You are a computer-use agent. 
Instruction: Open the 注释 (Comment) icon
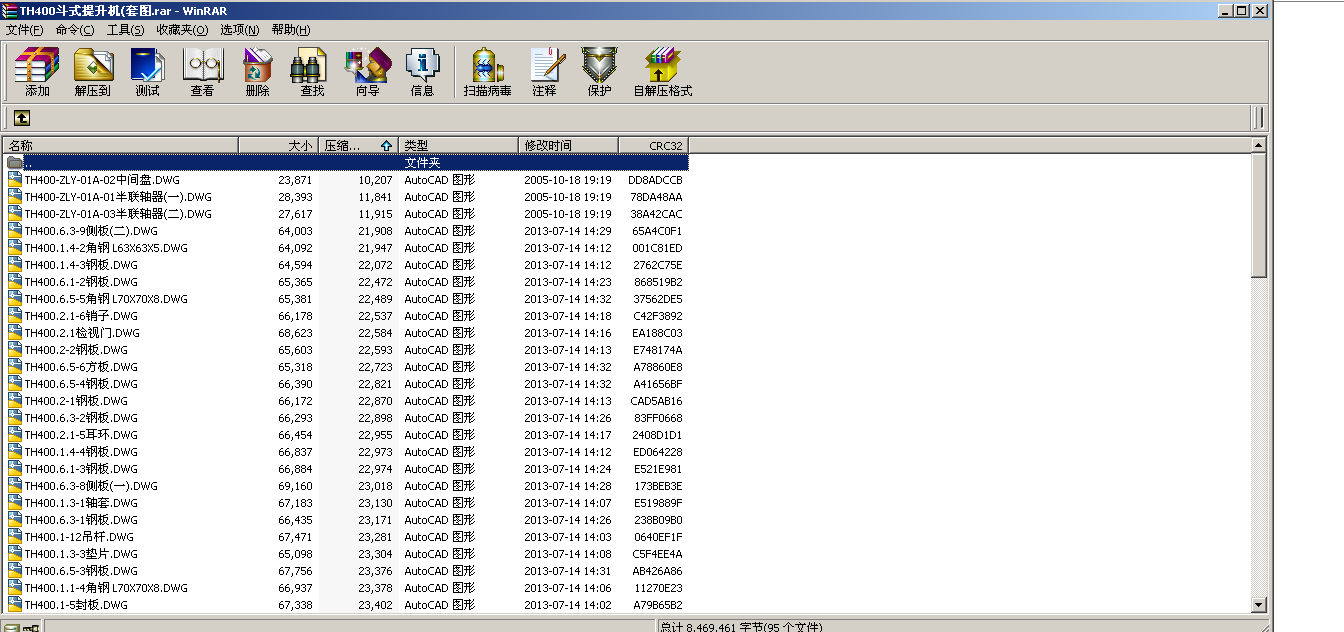click(545, 65)
